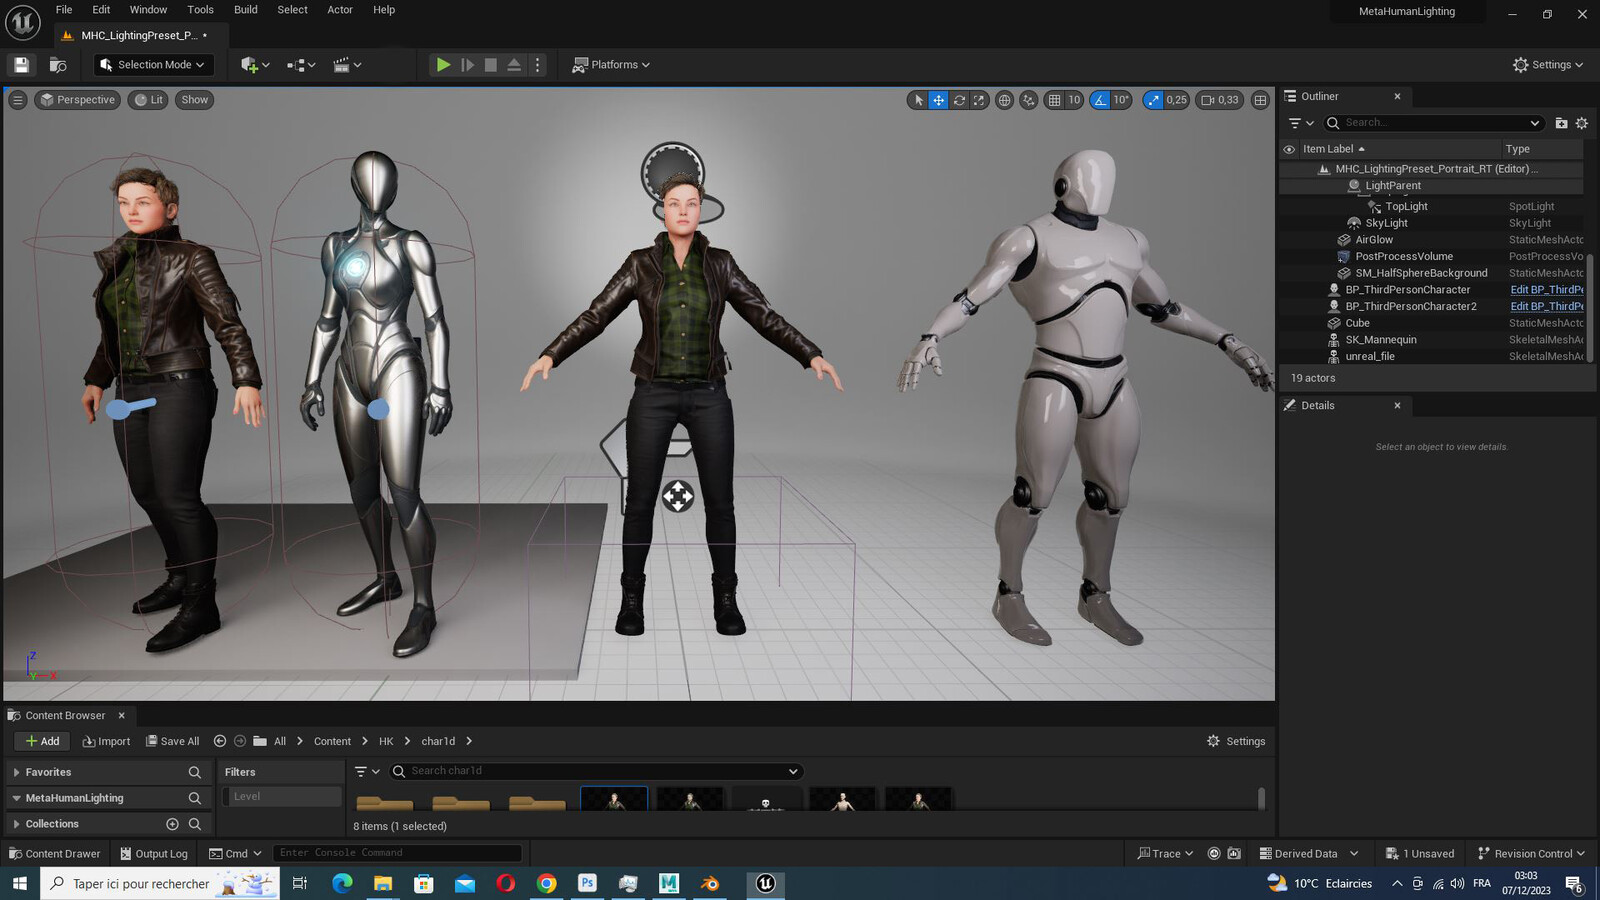Expand the Favorites section

[17, 773]
